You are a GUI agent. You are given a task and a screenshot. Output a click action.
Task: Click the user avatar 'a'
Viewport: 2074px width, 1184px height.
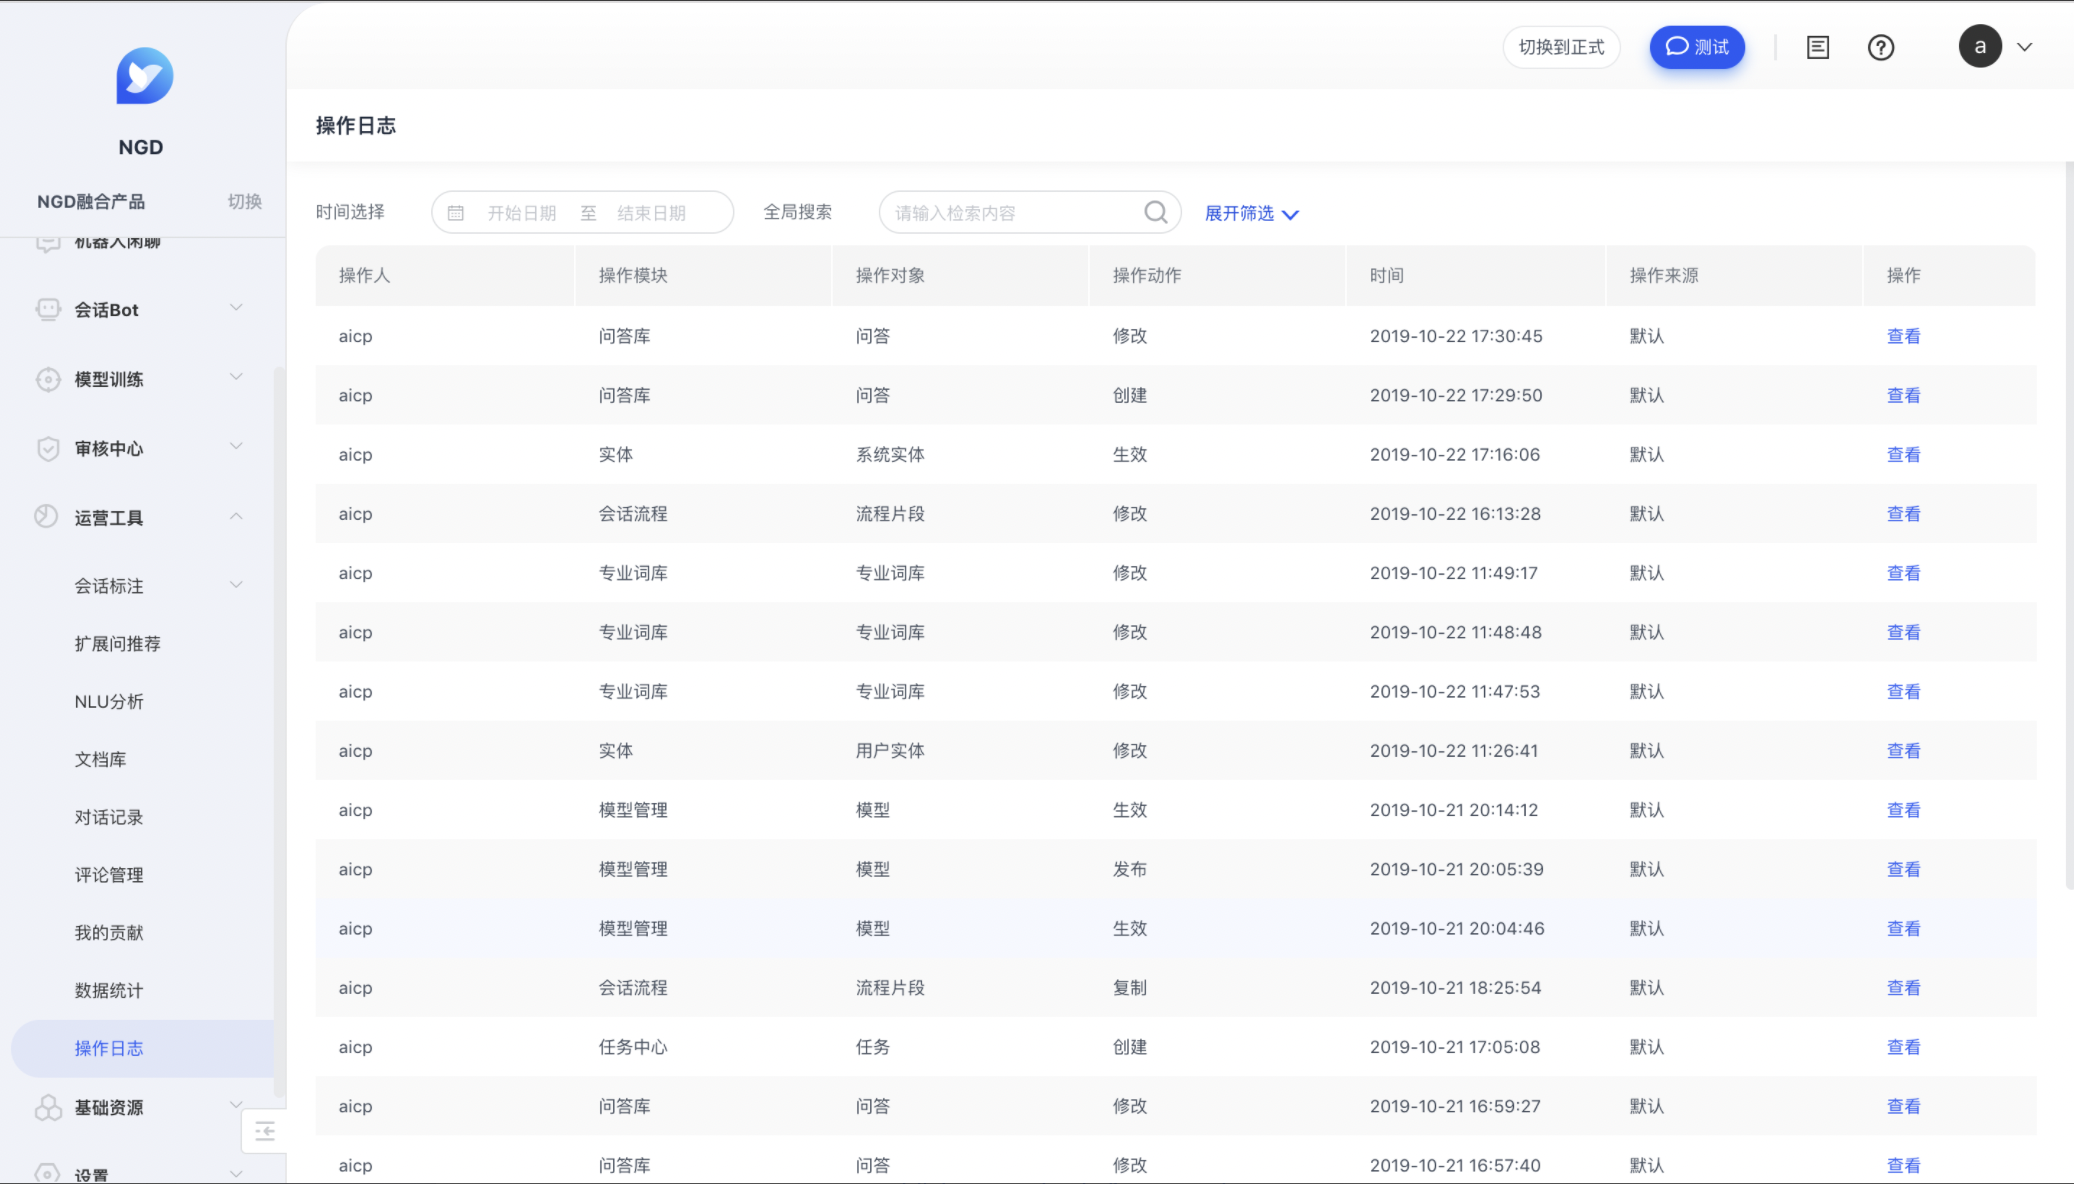tap(1979, 46)
